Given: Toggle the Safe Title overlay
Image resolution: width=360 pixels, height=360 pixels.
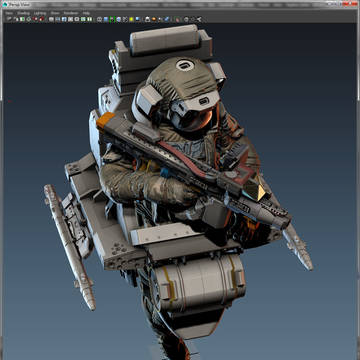Looking at the screenshot, I should 89,19.
